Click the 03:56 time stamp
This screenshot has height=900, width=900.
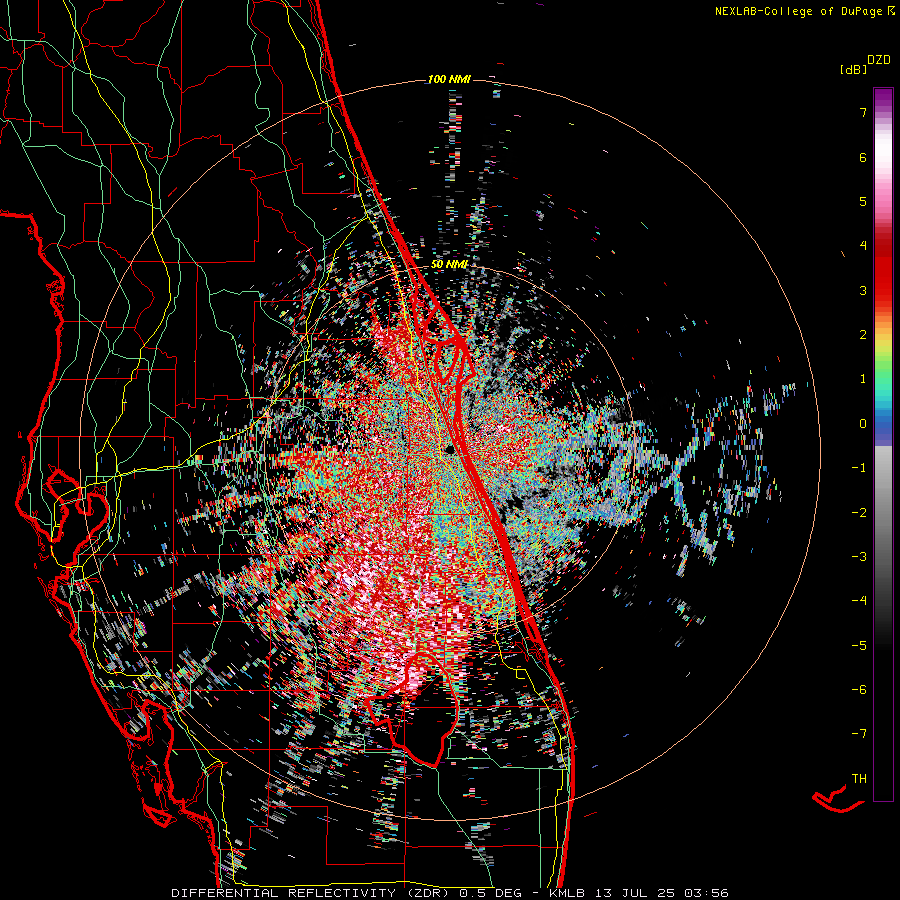pos(707,893)
